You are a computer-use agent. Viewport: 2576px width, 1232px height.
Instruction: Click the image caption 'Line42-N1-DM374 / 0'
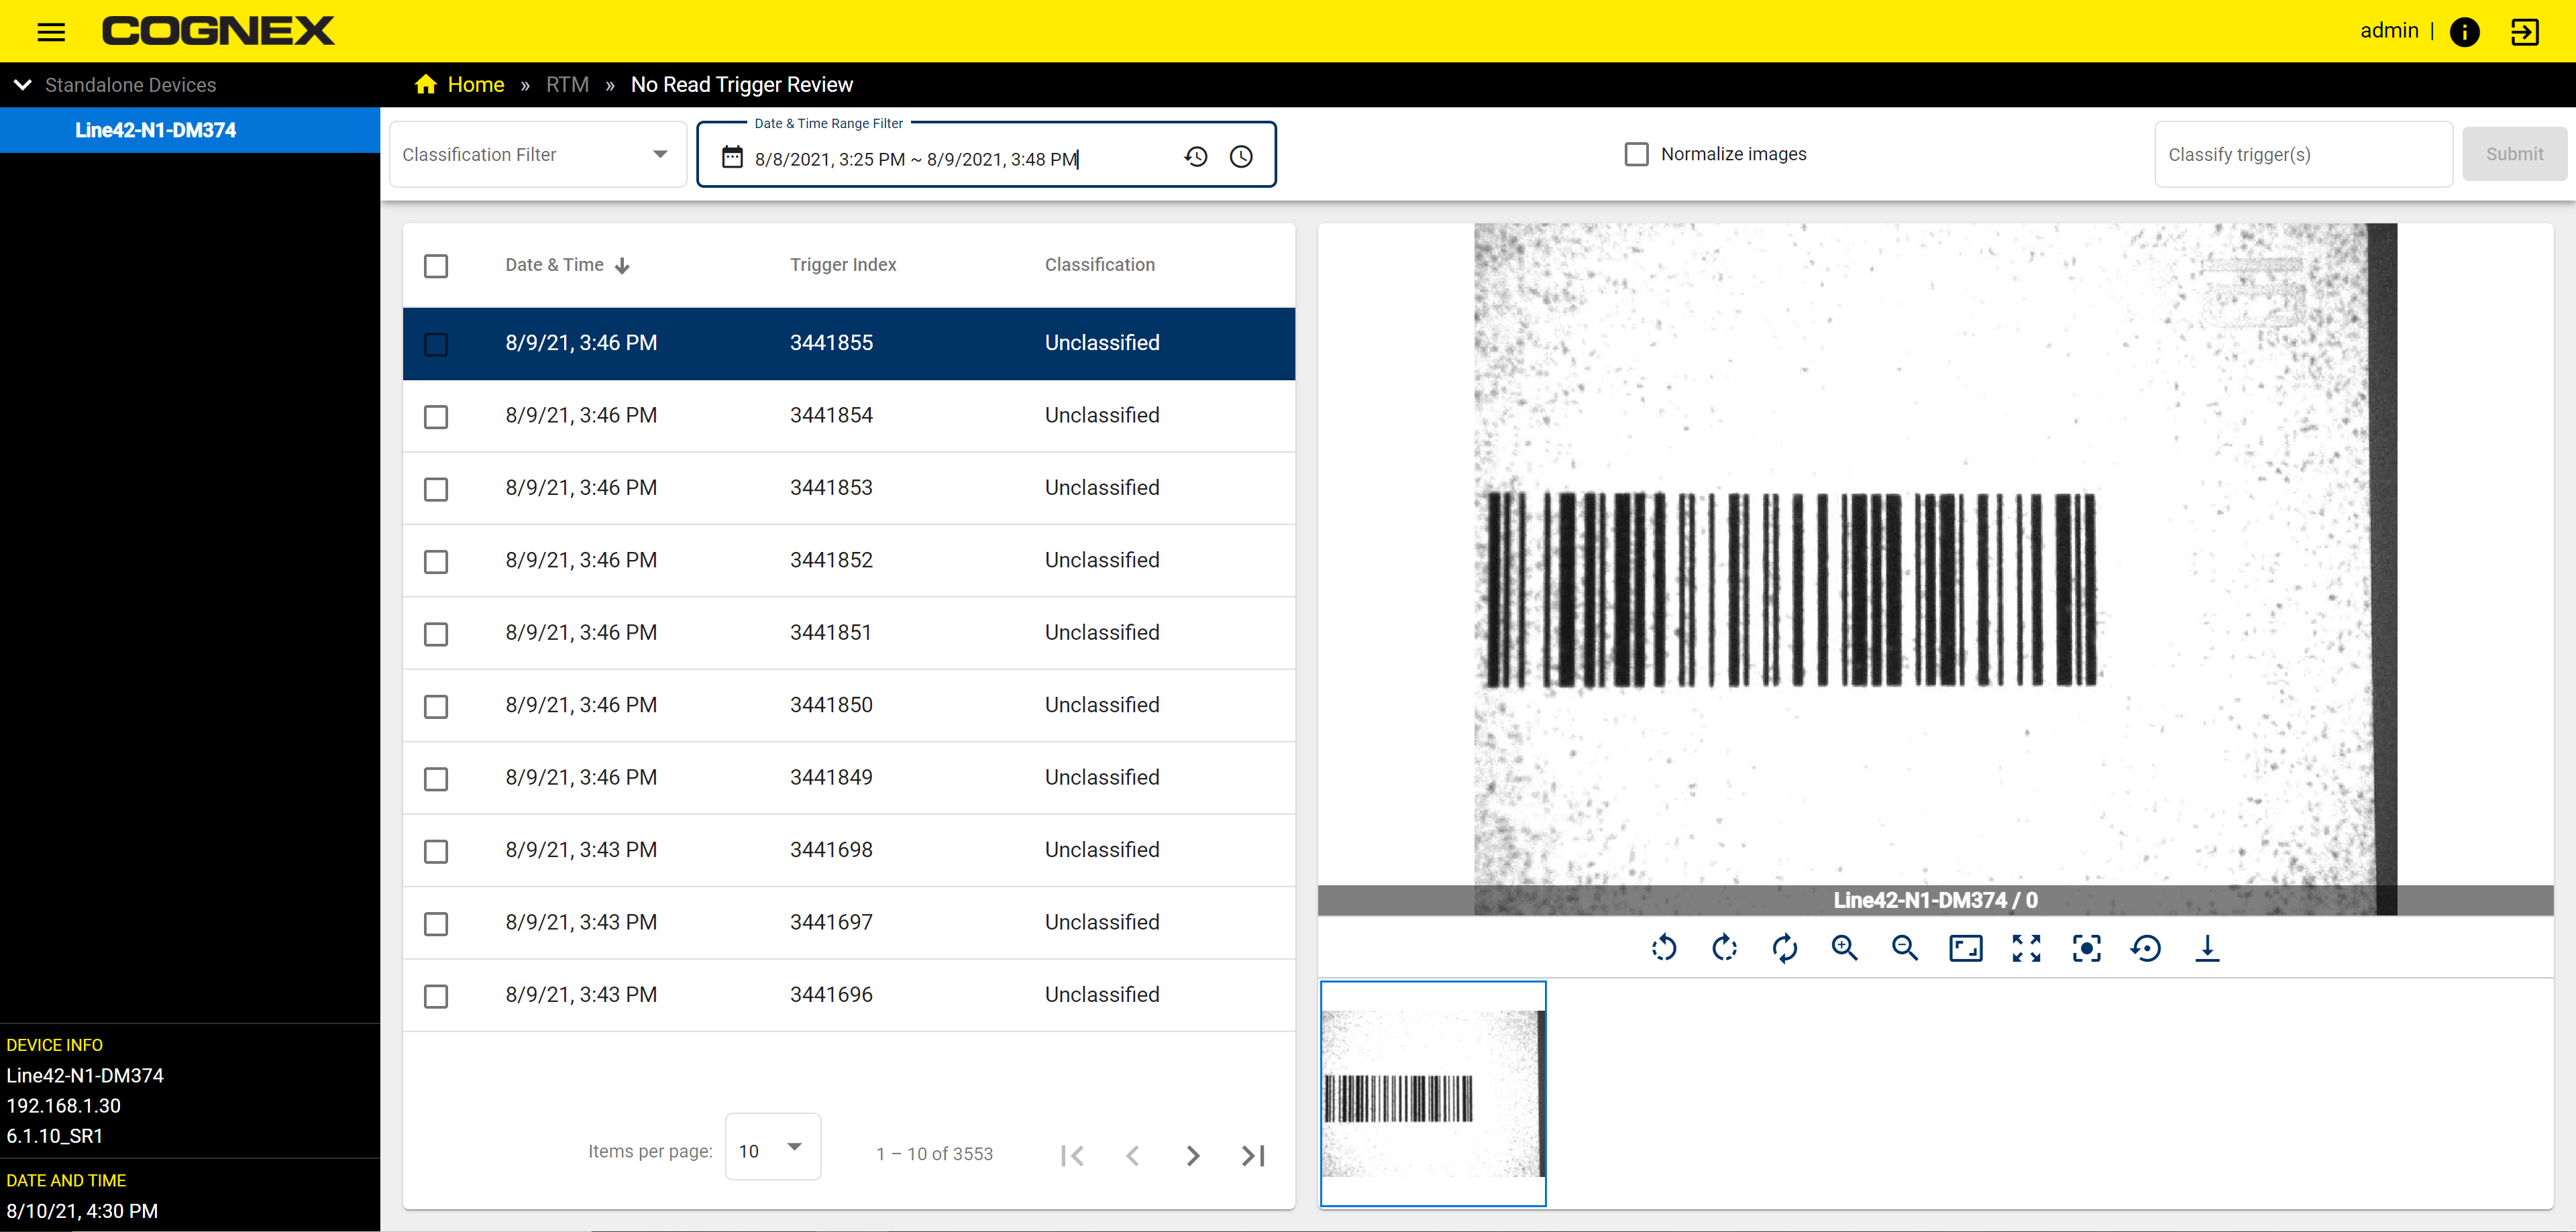(1935, 900)
